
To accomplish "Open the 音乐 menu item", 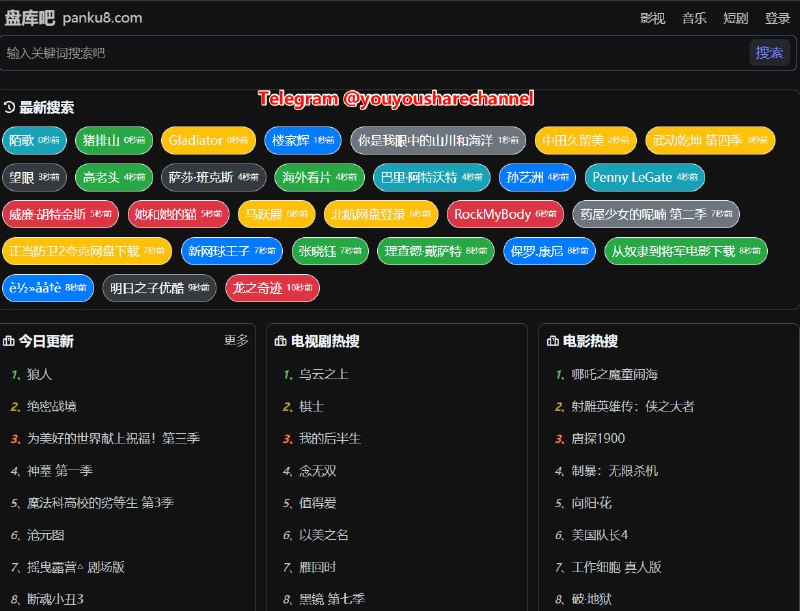I will click(x=692, y=17).
